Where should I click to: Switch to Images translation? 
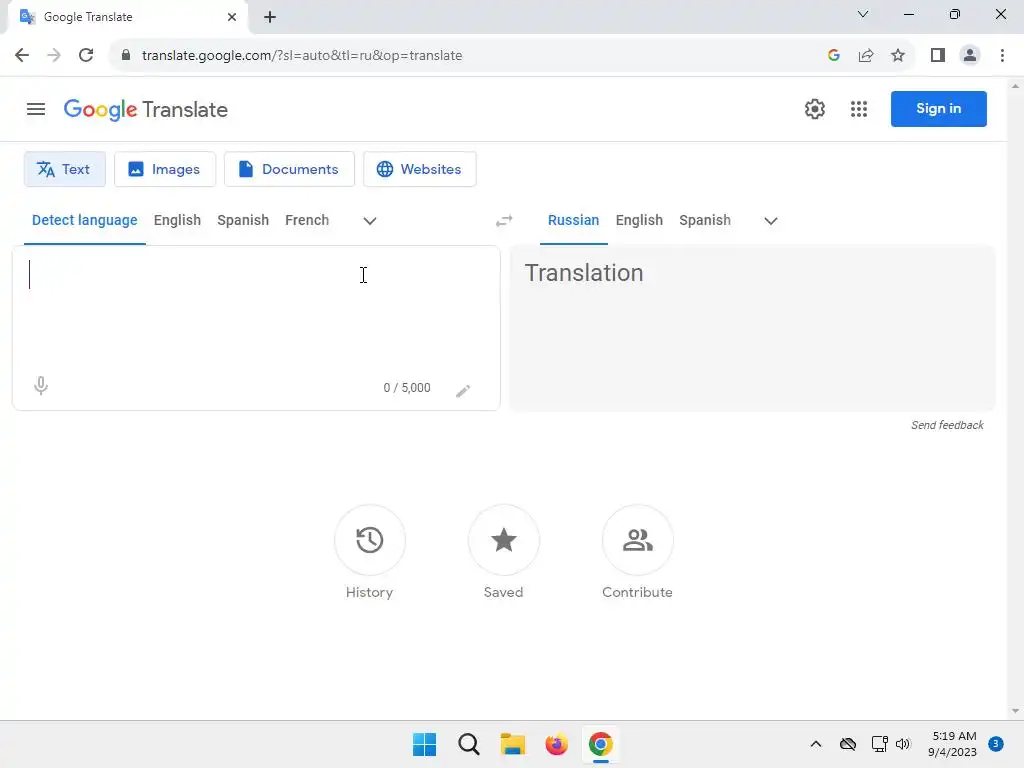(x=165, y=169)
